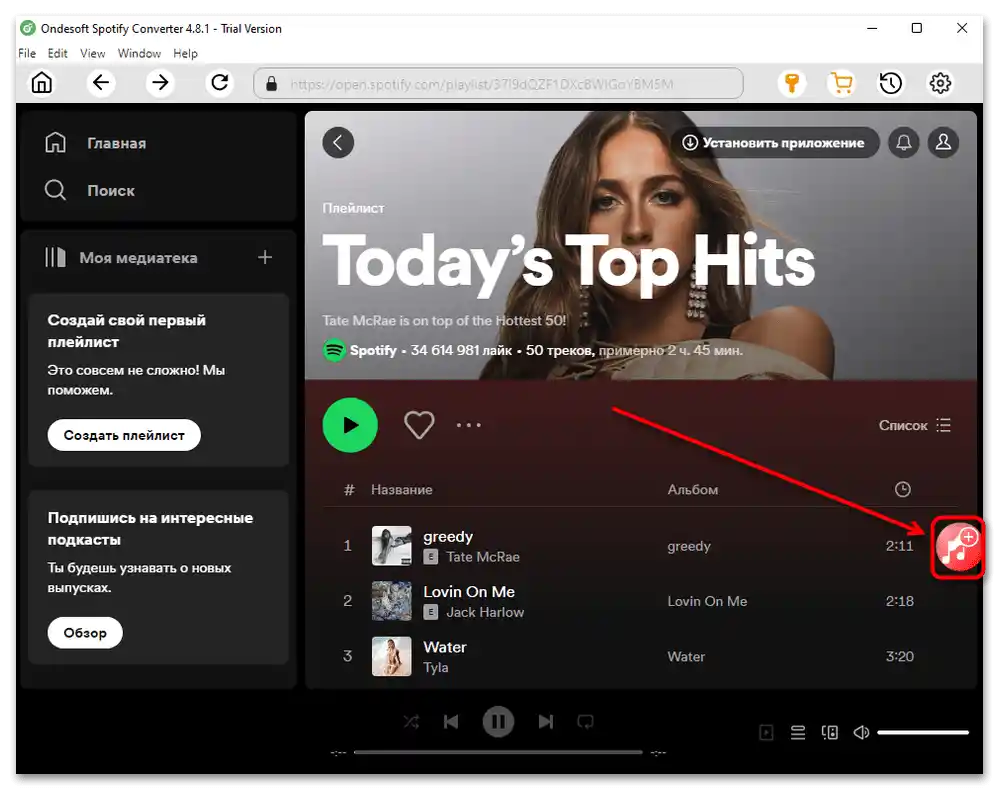Open notifications bell icon

click(904, 143)
